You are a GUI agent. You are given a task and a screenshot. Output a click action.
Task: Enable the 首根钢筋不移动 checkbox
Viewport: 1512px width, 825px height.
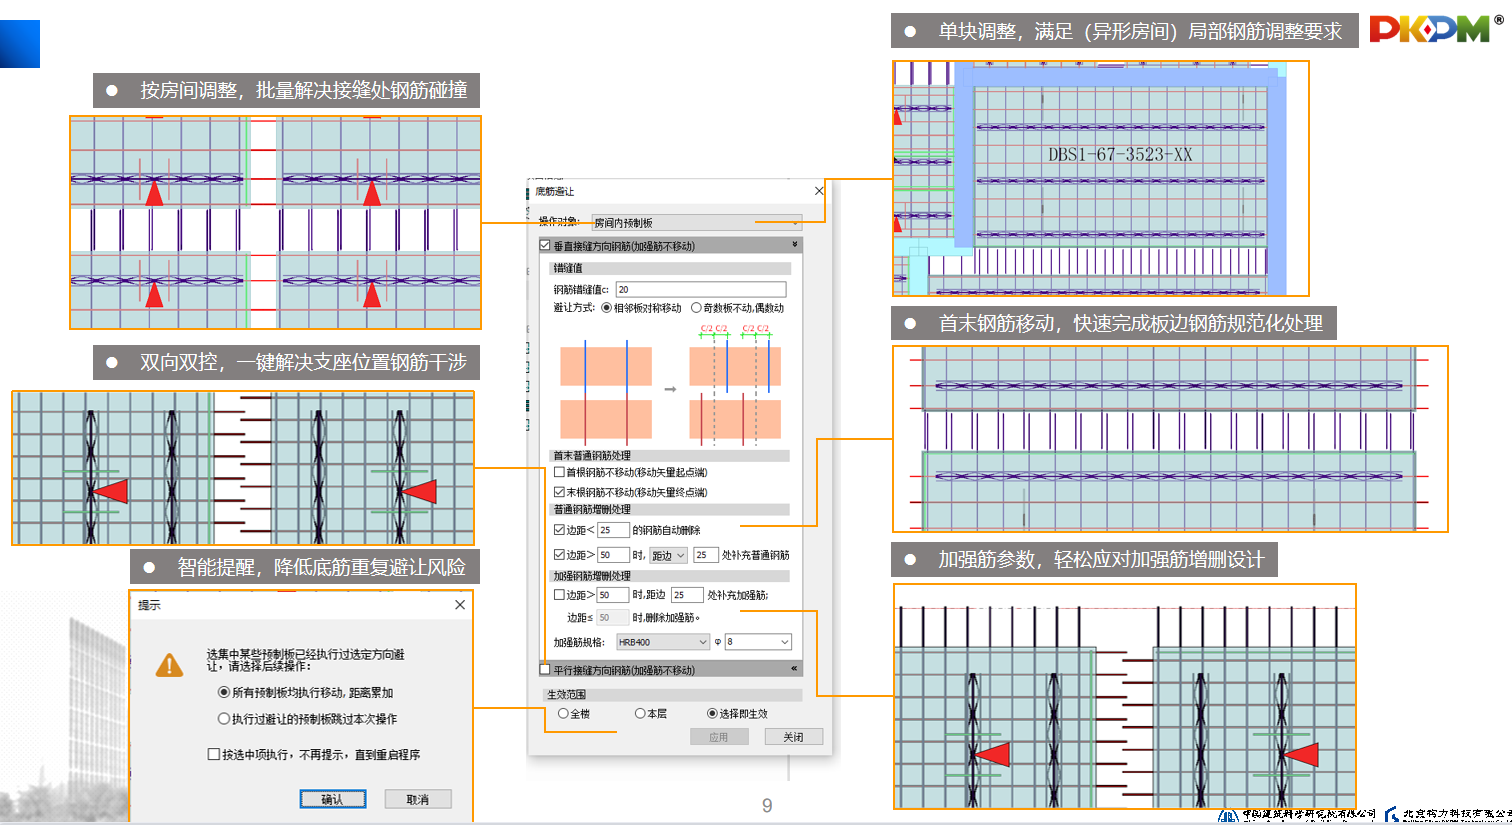click(559, 473)
